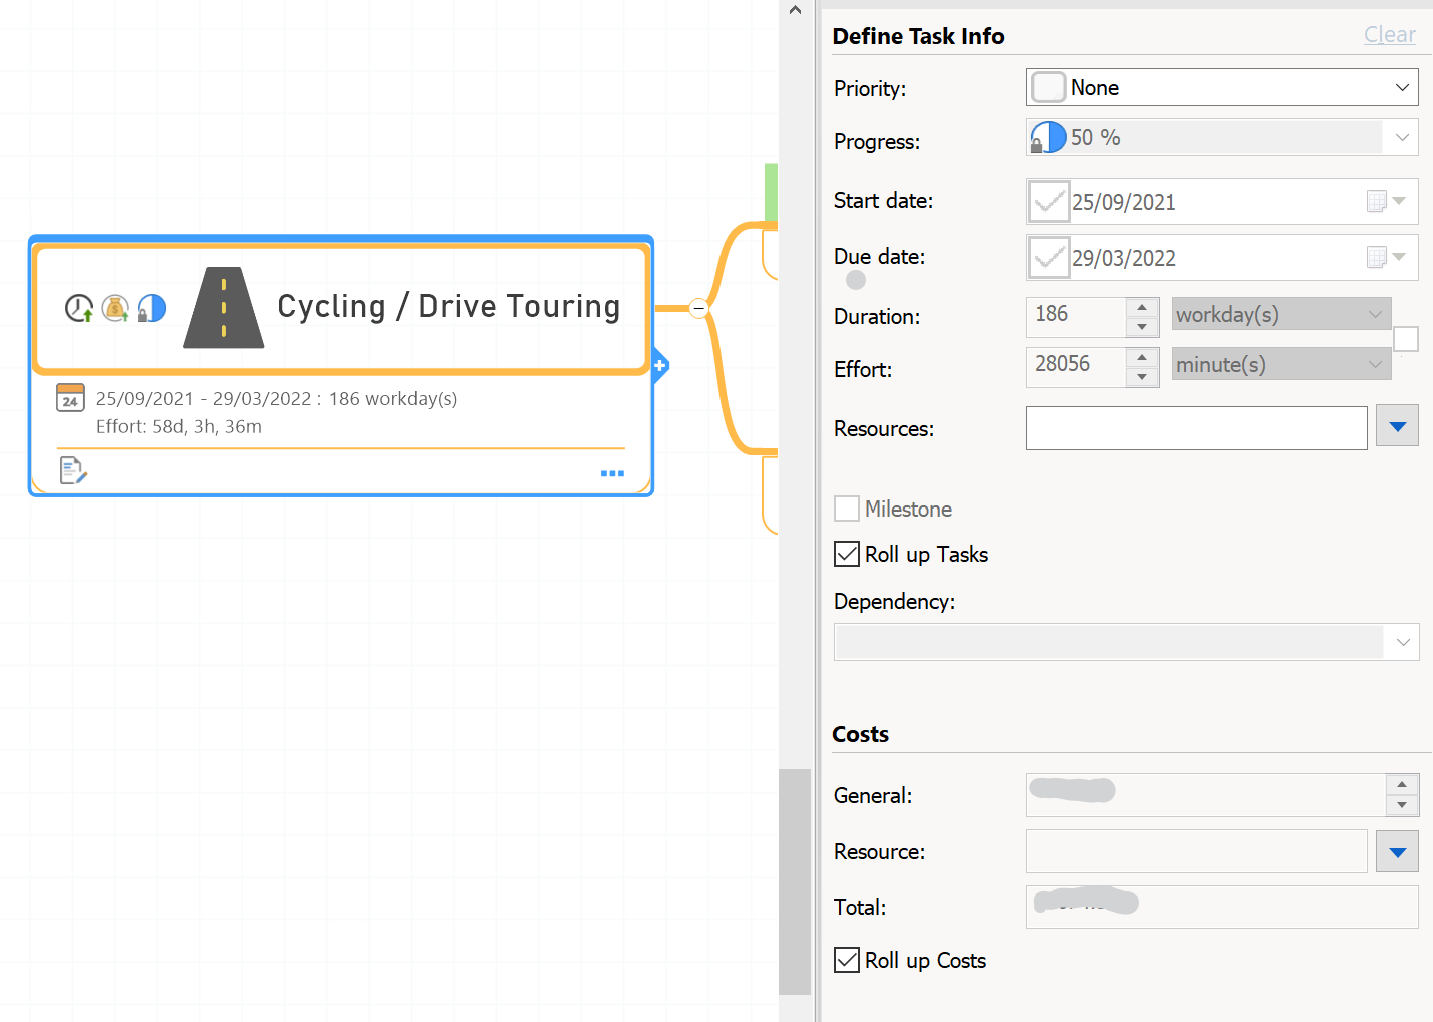Screen dimensions: 1433x1022
Task: Increase the General cost with up arrow
Action: tap(1402, 785)
